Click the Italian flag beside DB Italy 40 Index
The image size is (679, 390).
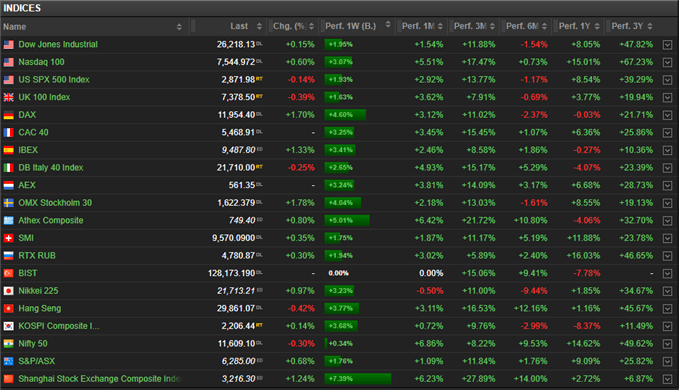9,168
